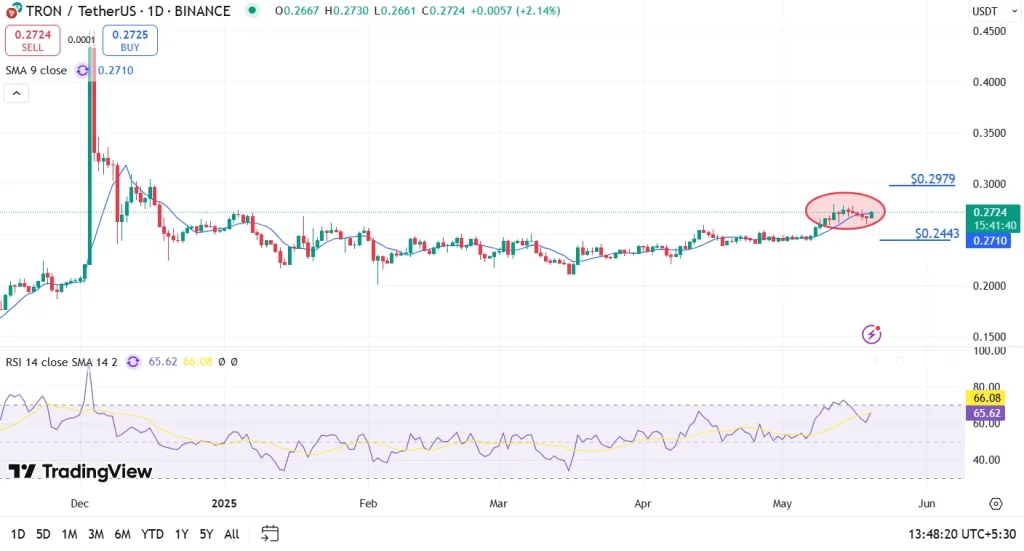Viewport: 1024px width, 551px height.
Task: Click the 13:48:20 UTC+5:30 timezone clock
Action: pyautogui.click(x=962, y=534)
